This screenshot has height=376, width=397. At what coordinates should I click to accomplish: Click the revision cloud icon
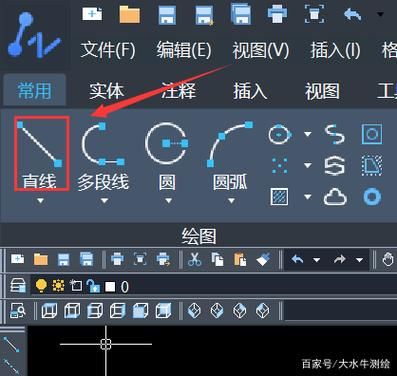pyautogui.click(x=335, y=197)
